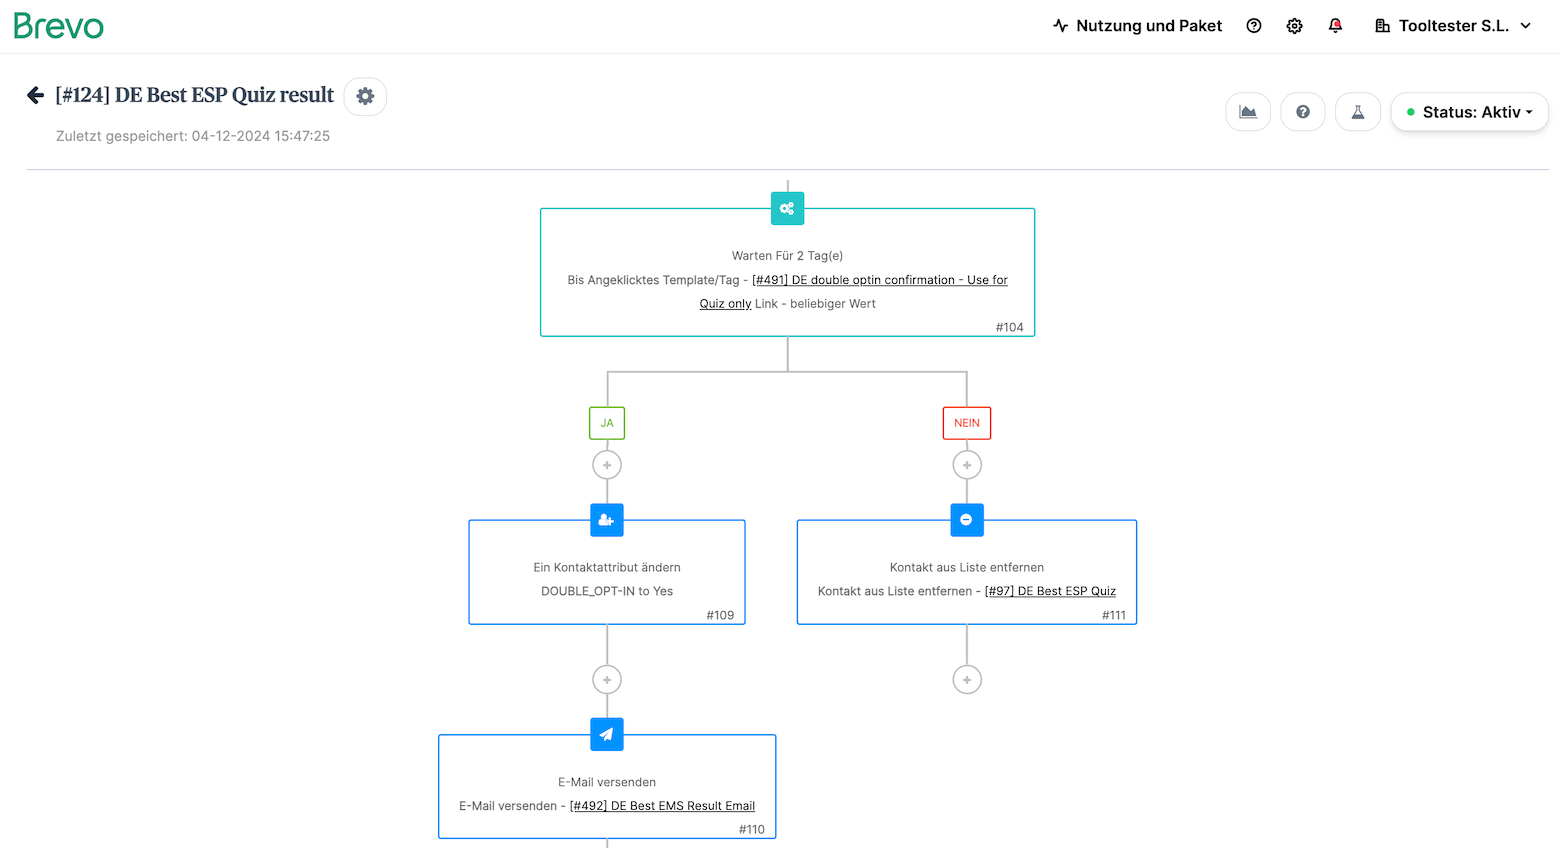Add a step under the JA branch

pyautogui.click(x=607, y=465)
